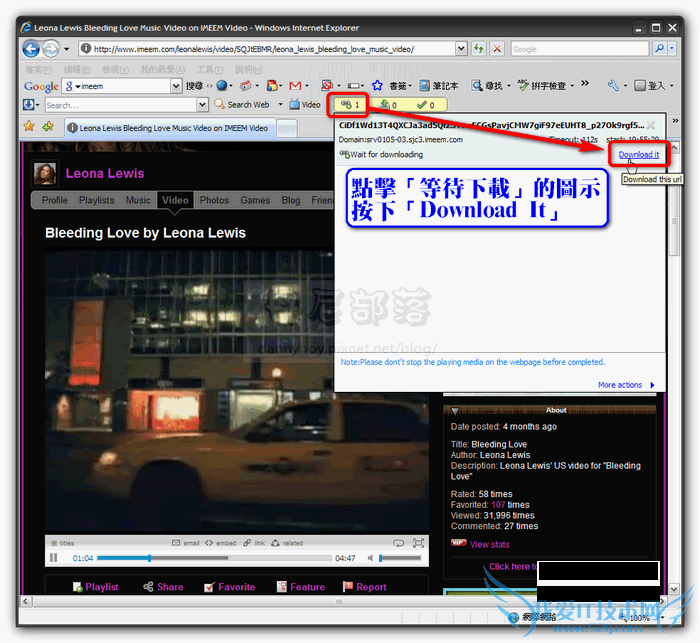
Task: Click the Leona Lewis avatar thumbnail
Action: point(46,174)
